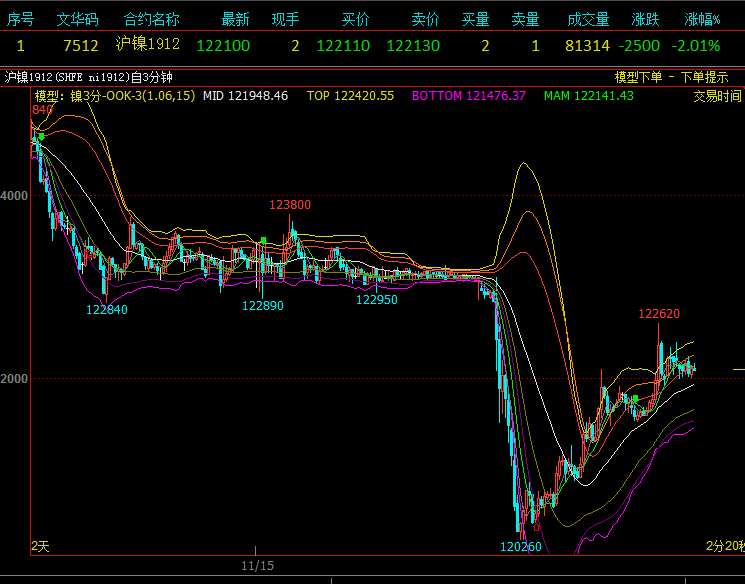Click the 120260 low price marker

(x=521, y=547)
